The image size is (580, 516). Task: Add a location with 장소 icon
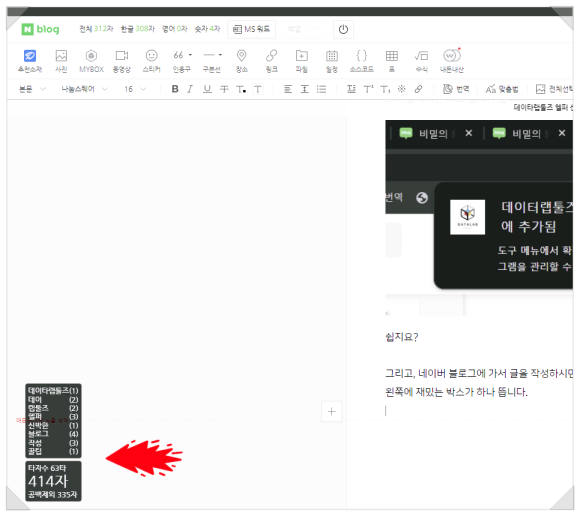click(x=242, y=60)
